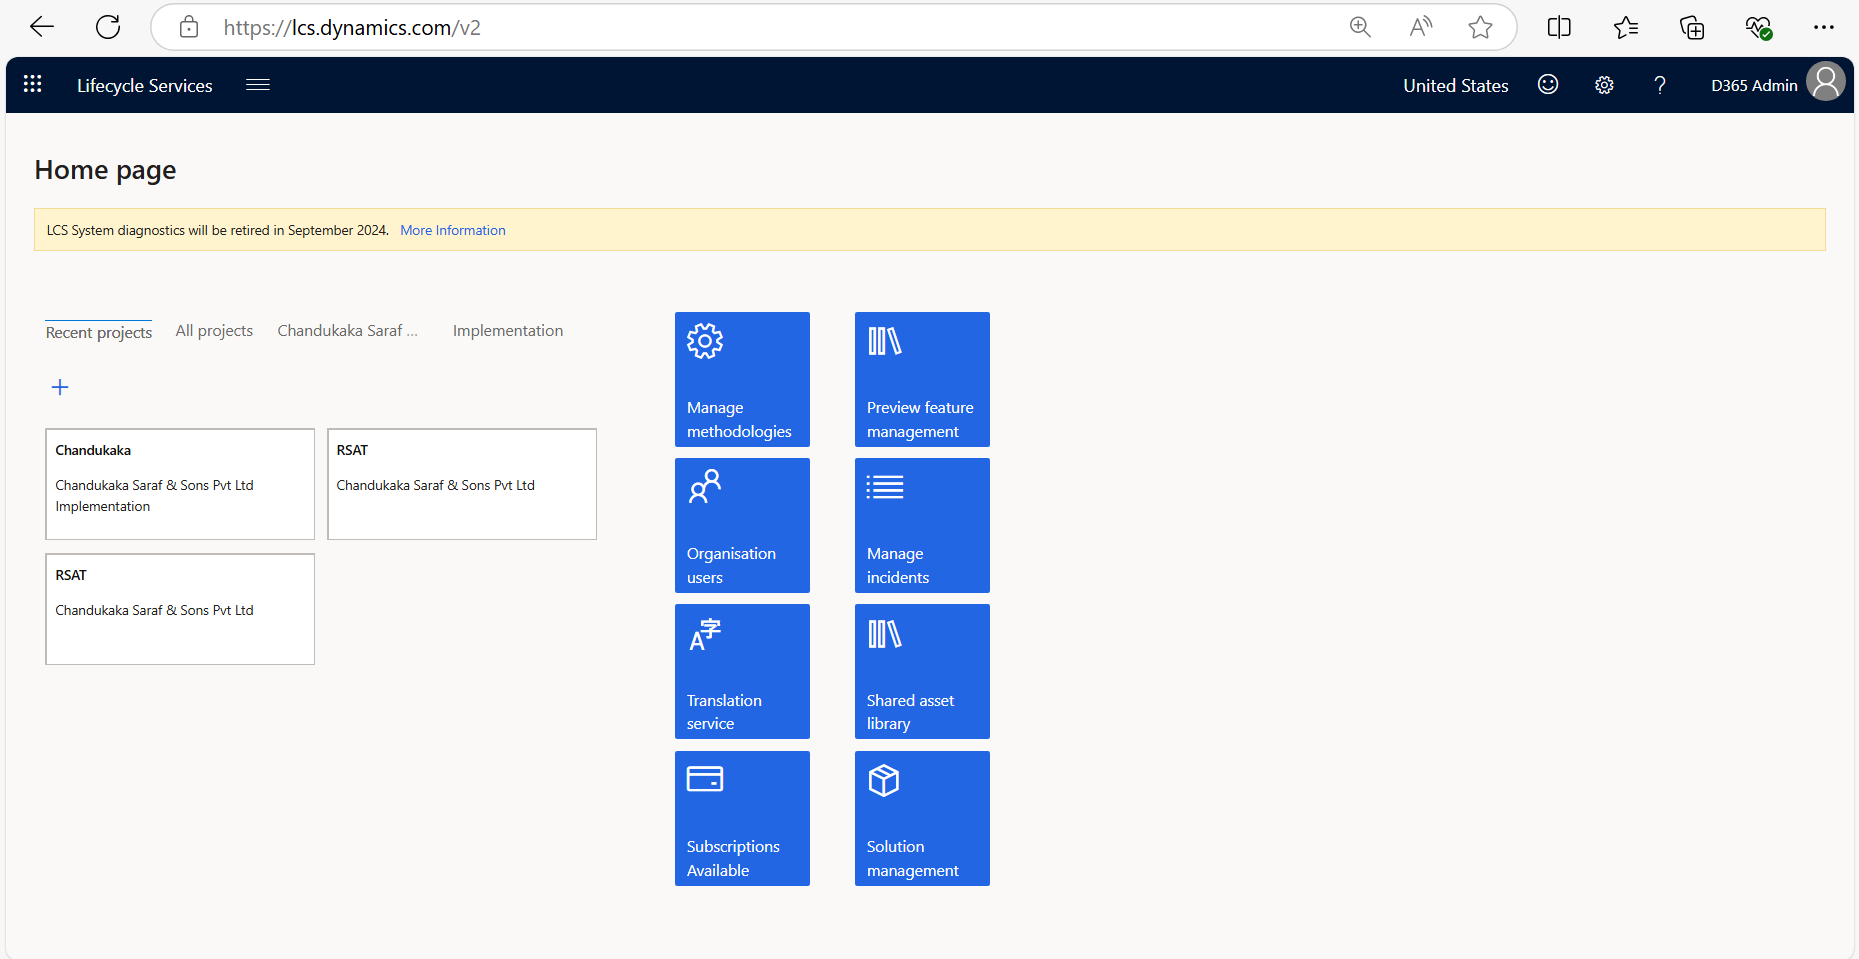Expand the hamburger navigation menu
This screenshot has height=959, width=1859.
(x=258, y=85)
